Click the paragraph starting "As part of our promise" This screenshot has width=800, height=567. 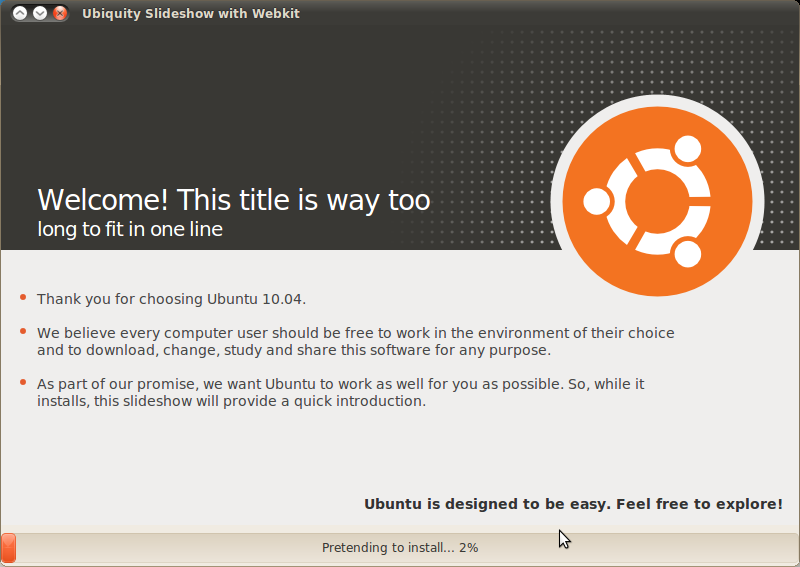[x=340, y=392]
